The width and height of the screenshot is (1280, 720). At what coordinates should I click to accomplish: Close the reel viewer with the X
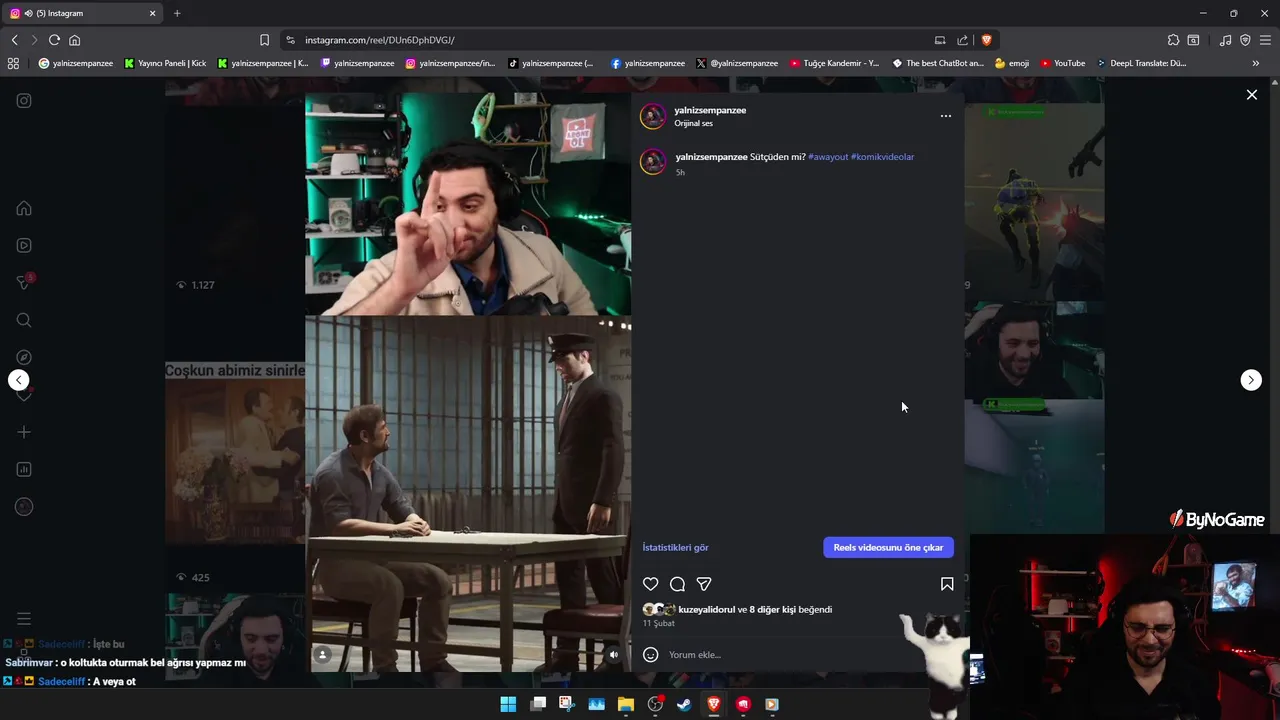[1252, 95]
